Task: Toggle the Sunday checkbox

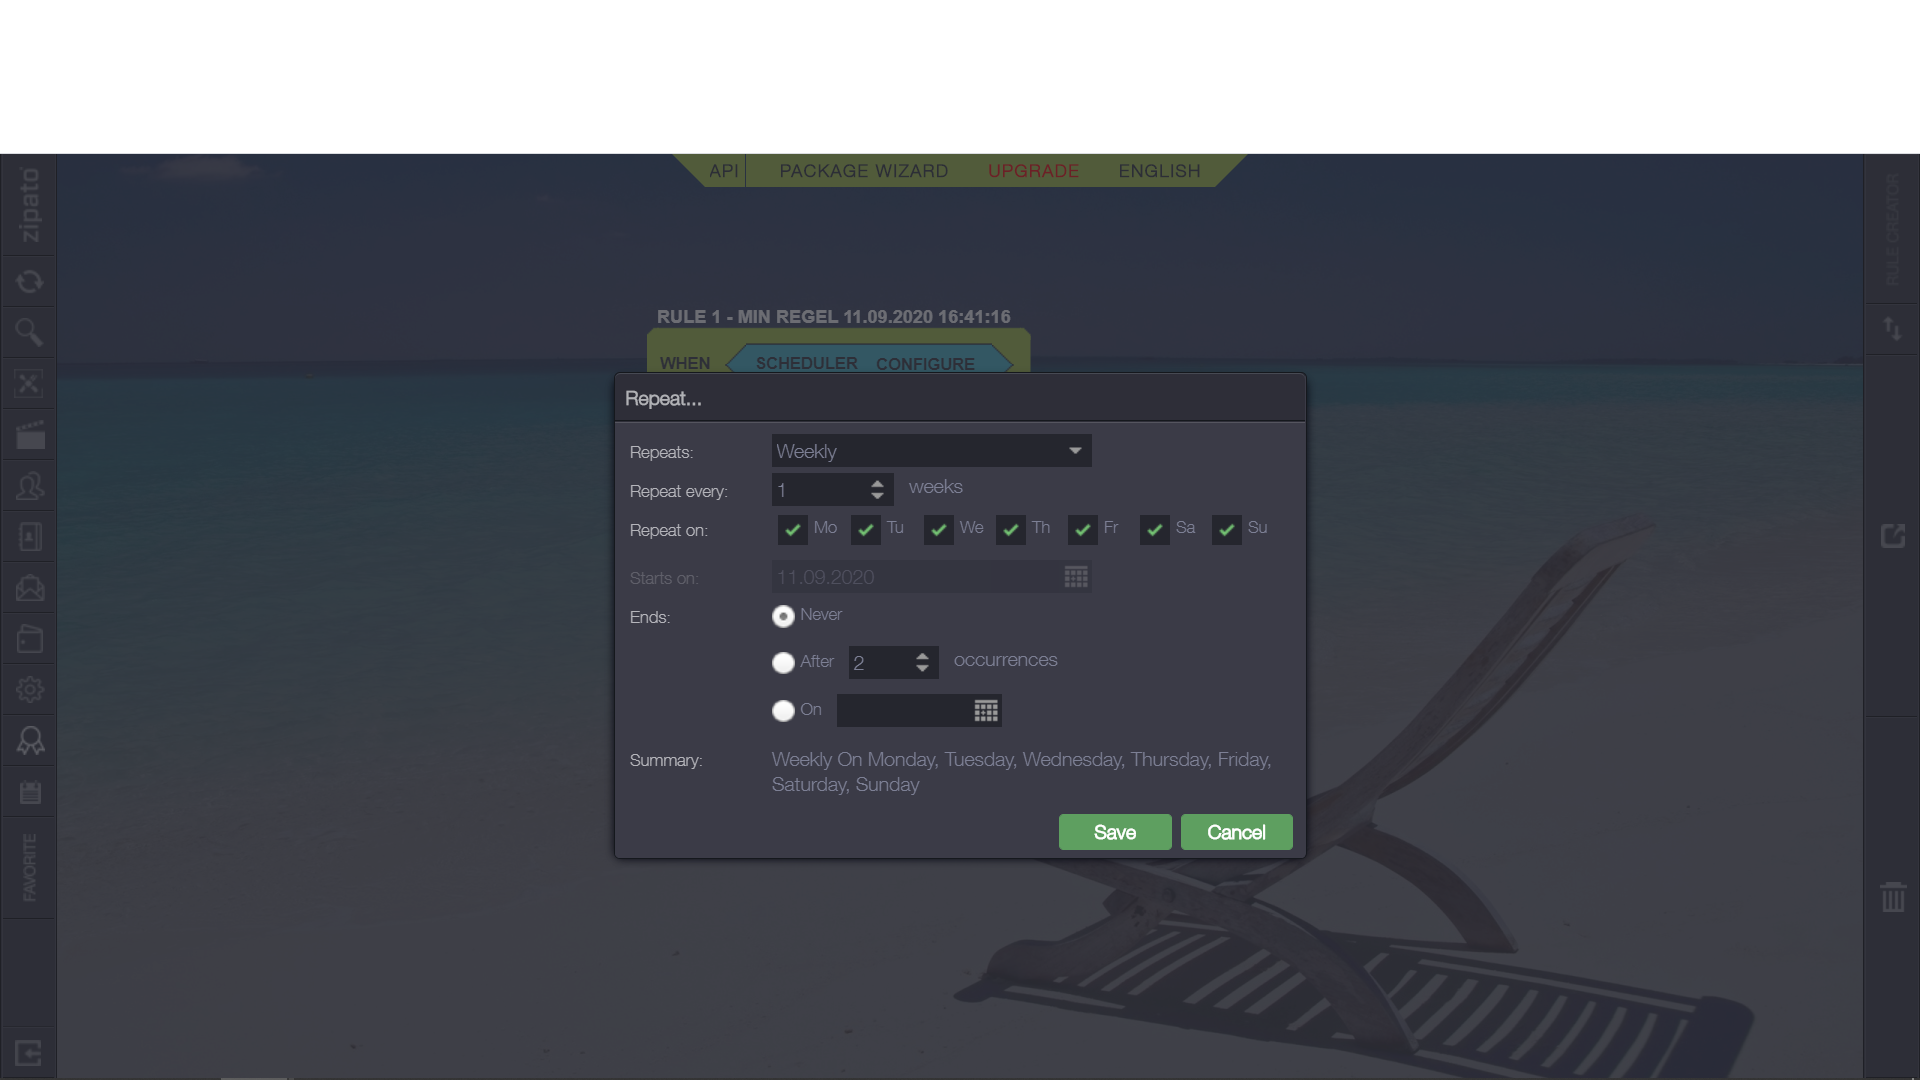Action: tap(1227, 530)
